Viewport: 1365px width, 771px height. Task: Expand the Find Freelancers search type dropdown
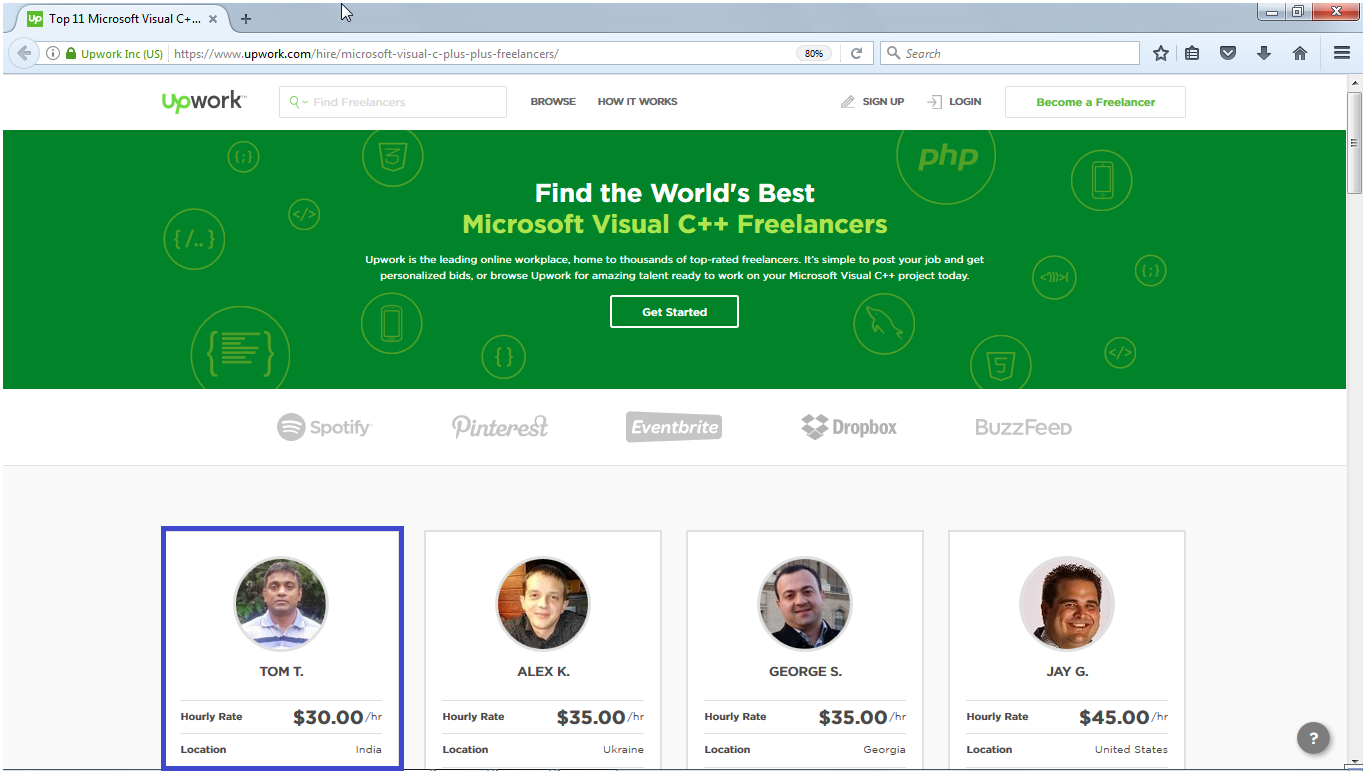click(x=297, y=102)
